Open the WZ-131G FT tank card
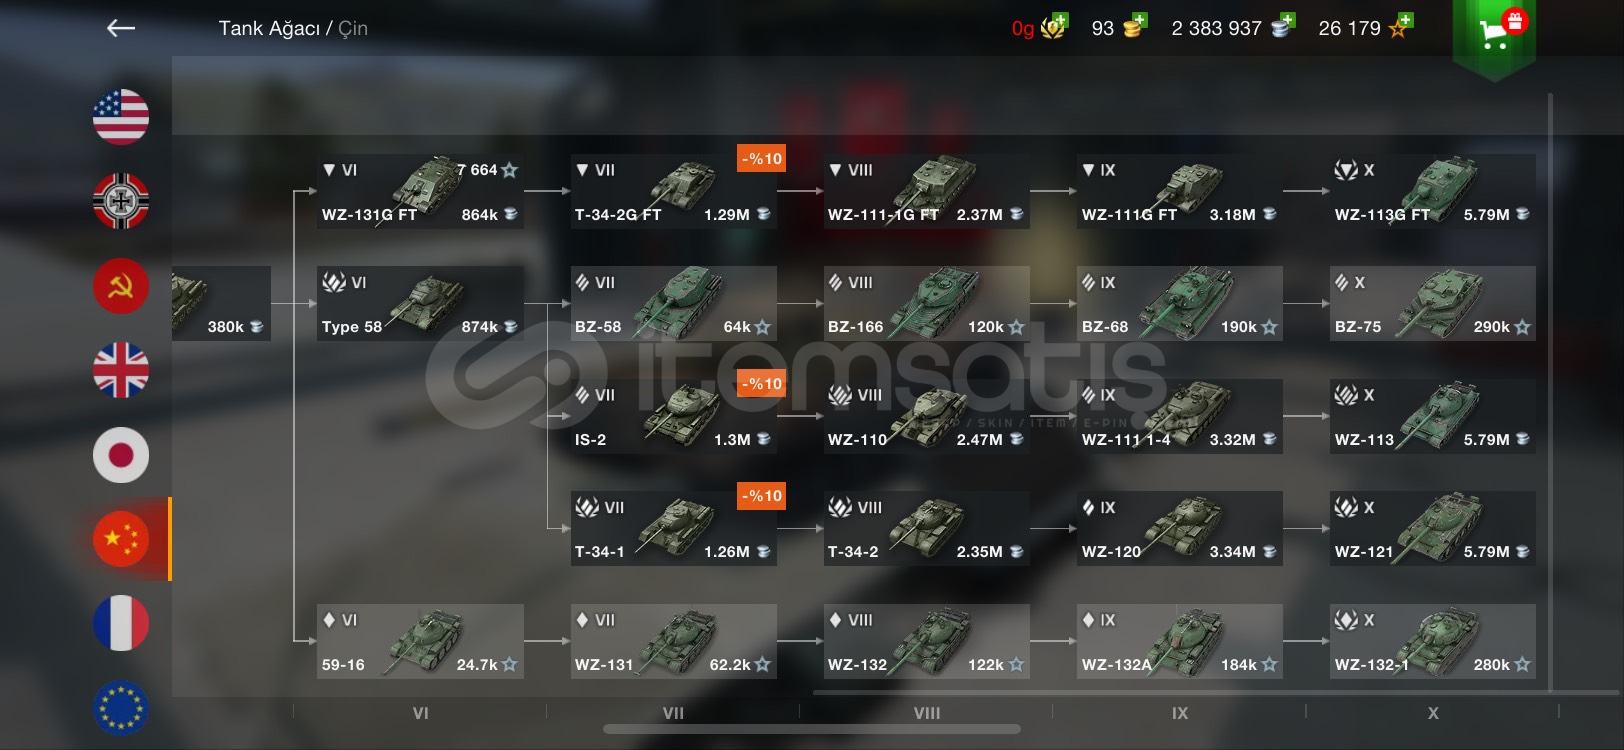The width and height of the screenshot is (1624, 750). click(420, 191)
